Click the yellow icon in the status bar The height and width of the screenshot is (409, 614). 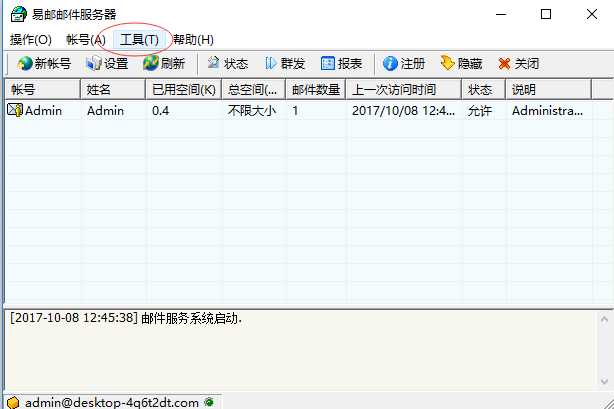pyautogui.click(x=13, y=402)
